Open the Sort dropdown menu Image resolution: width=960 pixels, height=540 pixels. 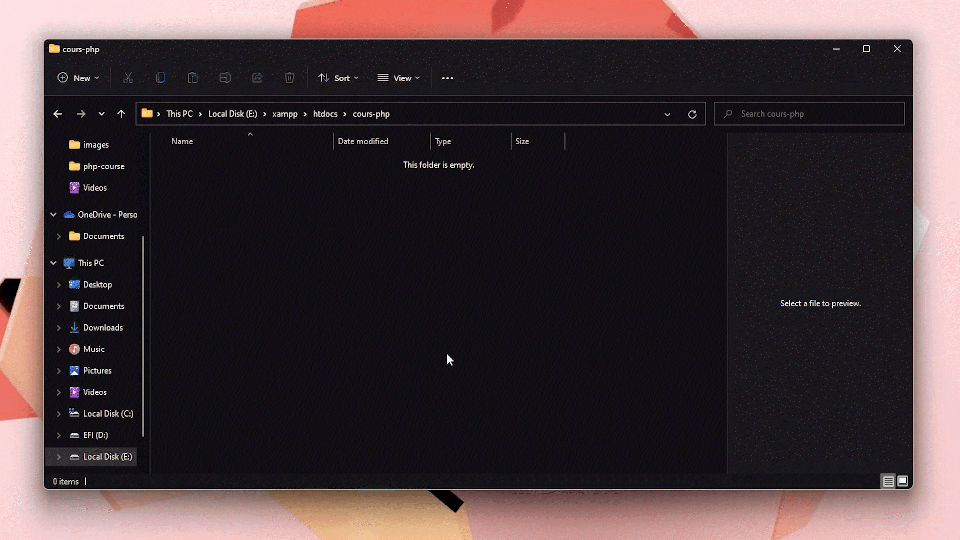tap(338, 78)
